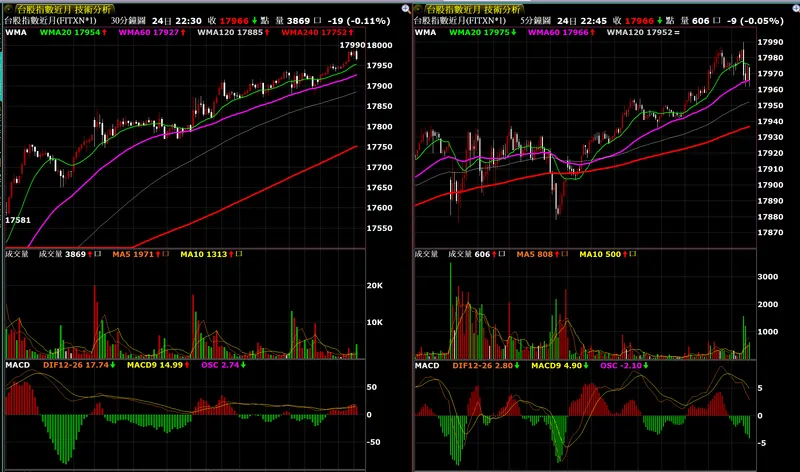Click the magenta WMA60 17927 legend
Screen dimensions: 800x472
(152, 32)
